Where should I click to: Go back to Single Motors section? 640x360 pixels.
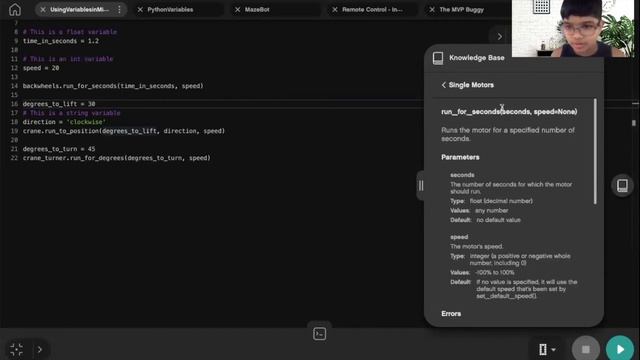(471, 85)
